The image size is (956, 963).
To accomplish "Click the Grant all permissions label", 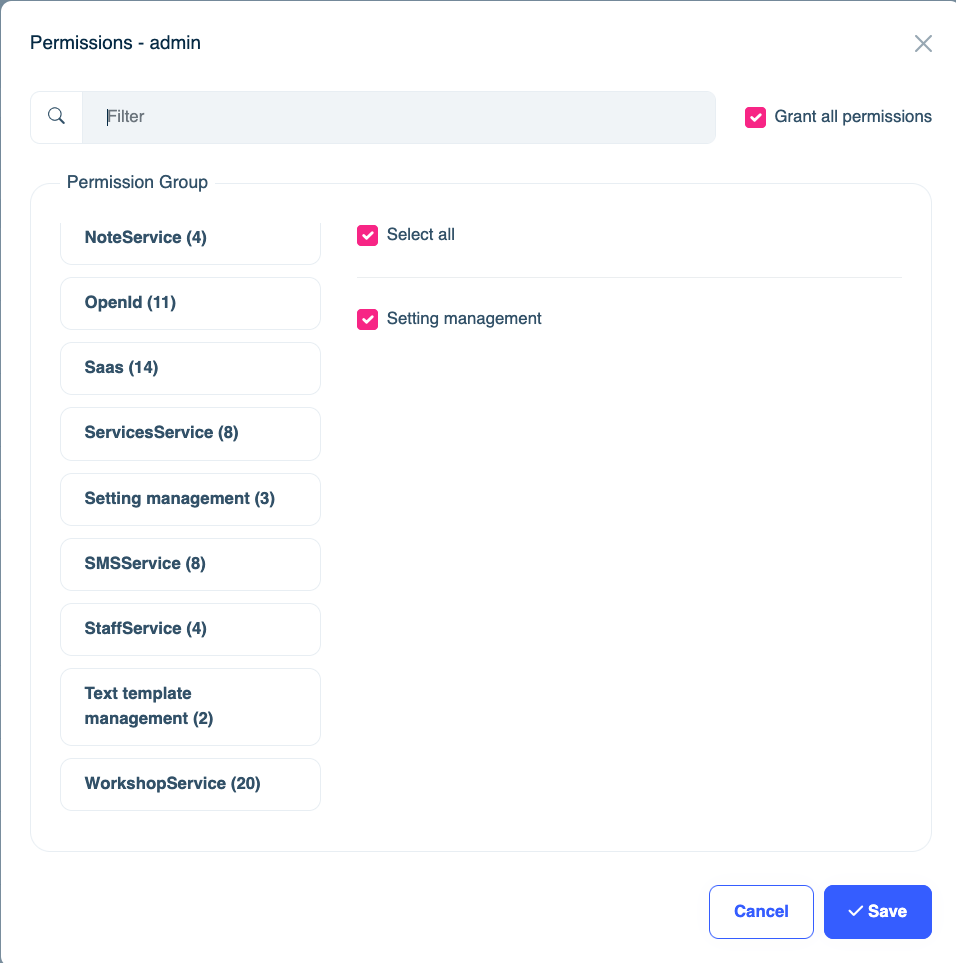I will click(853, 117).
